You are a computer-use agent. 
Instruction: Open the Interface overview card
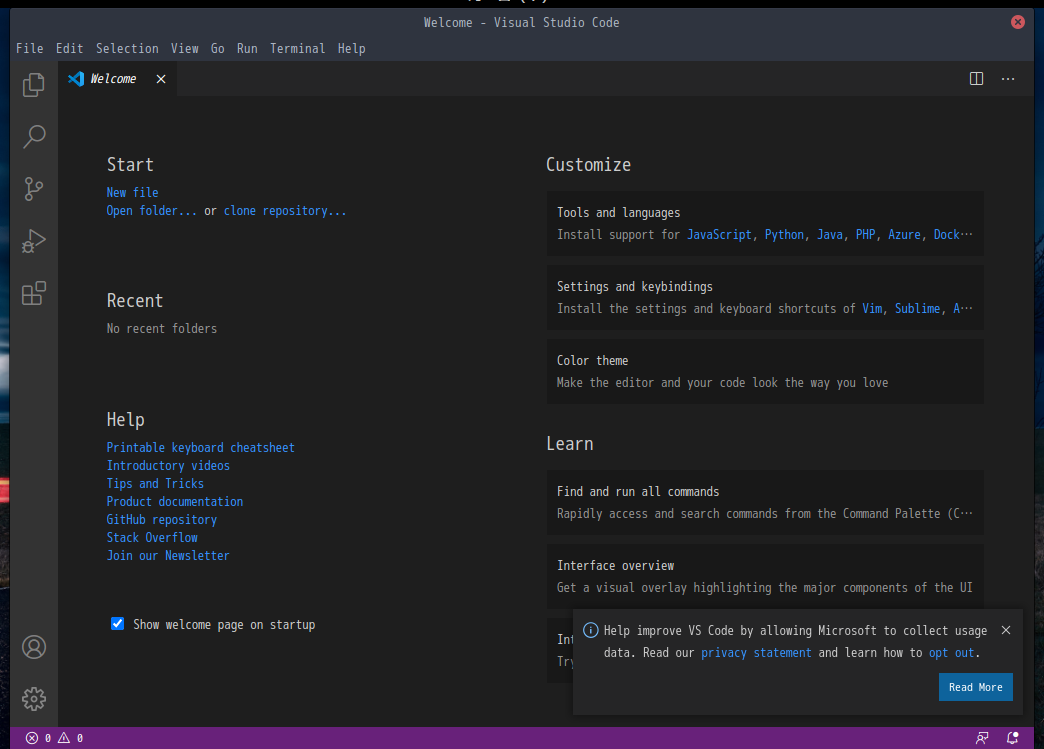(x=765, y=577)
